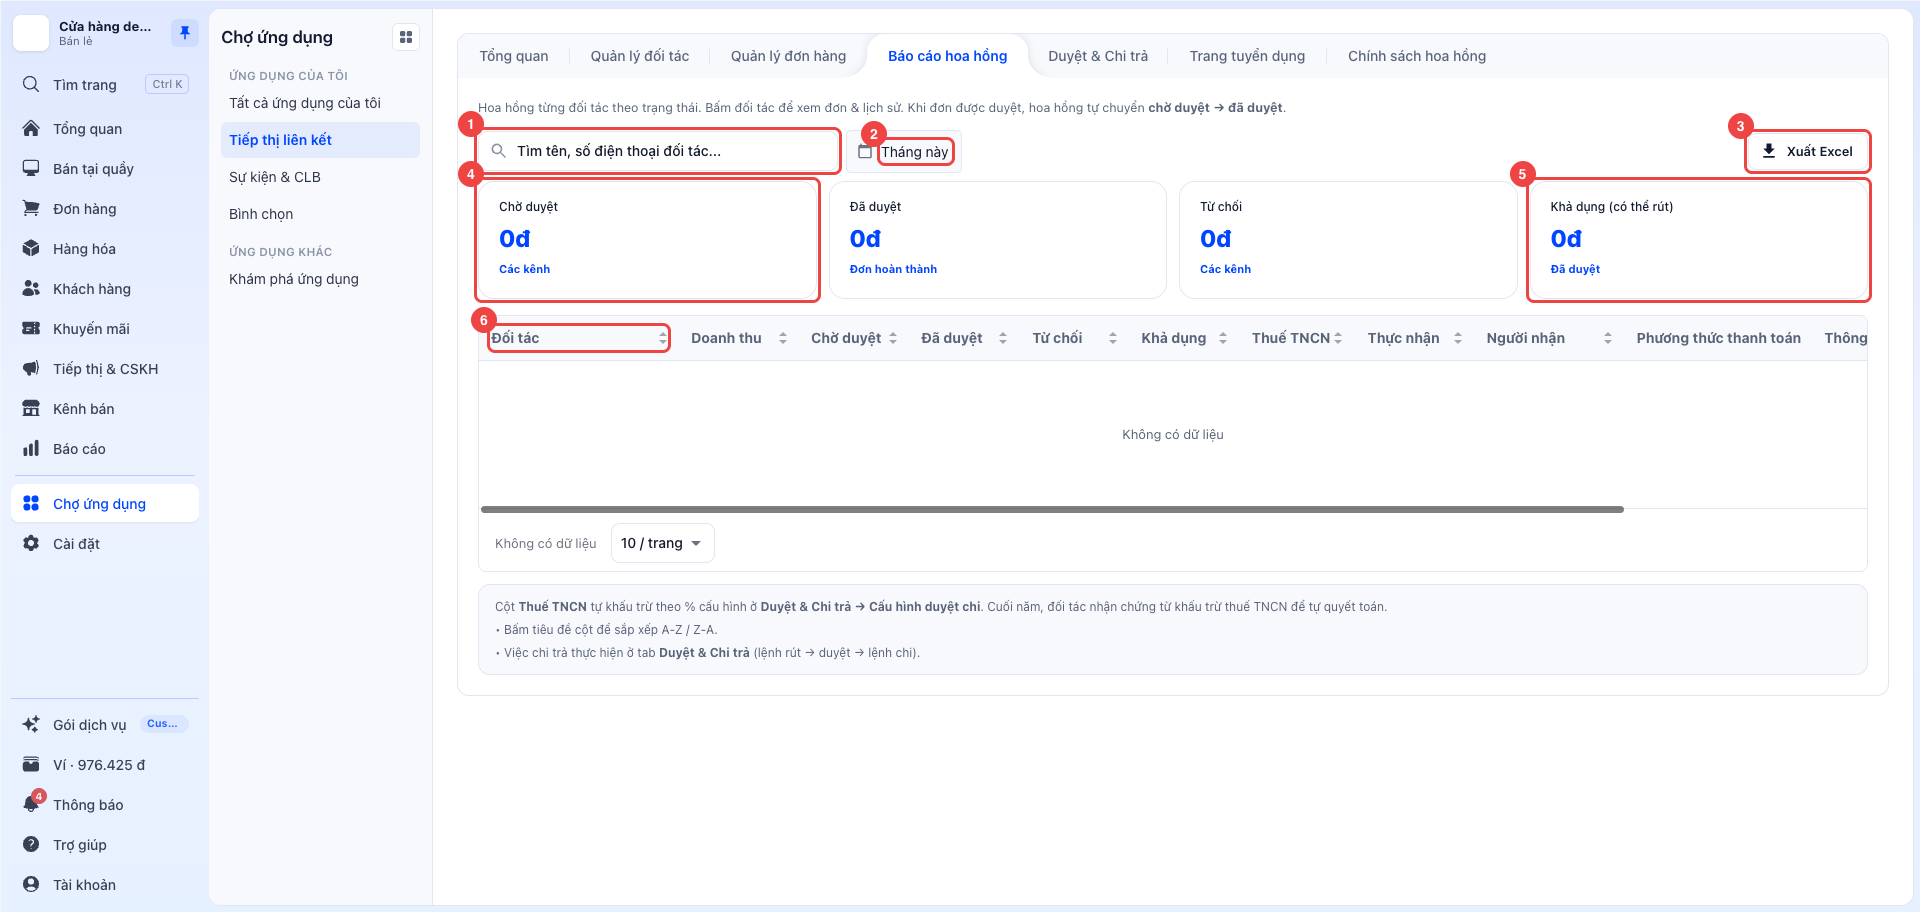1920x912 pixels.
Task: Switch to Quản lý đơn hàng tab
Action: [788, 56]
